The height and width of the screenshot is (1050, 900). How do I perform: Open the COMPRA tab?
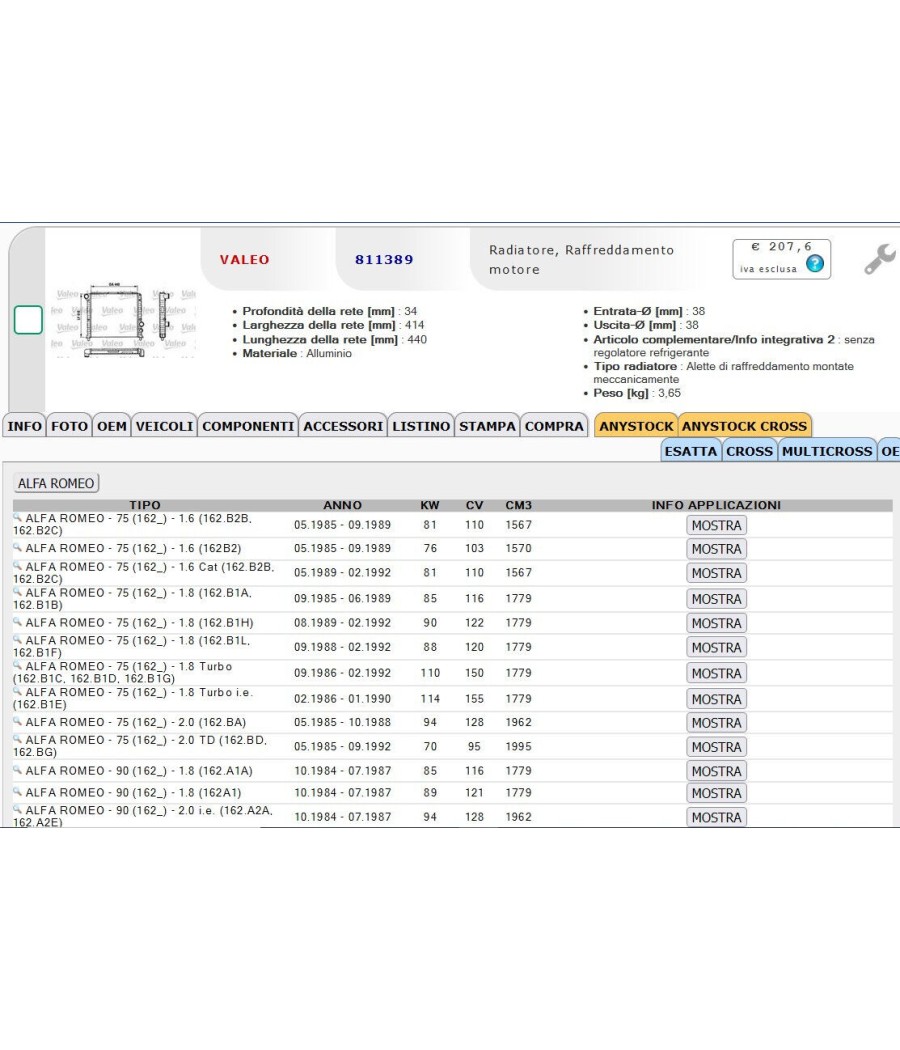point(554,426)
